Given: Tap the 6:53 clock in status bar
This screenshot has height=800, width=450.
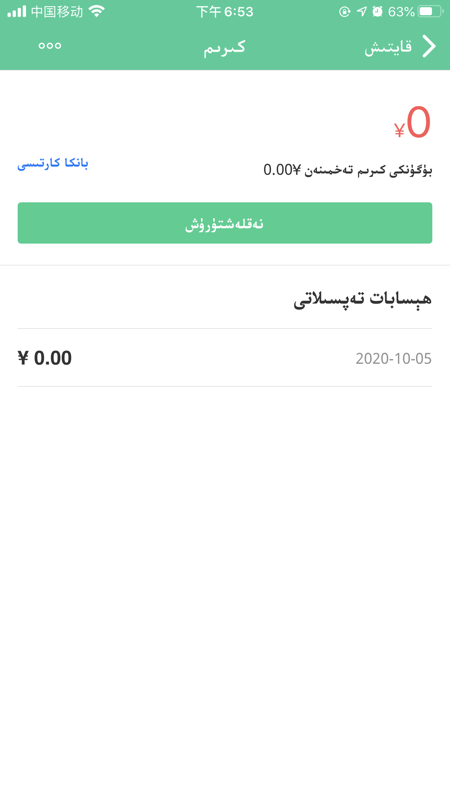Looking at the screenshot, I should point(225,11).
